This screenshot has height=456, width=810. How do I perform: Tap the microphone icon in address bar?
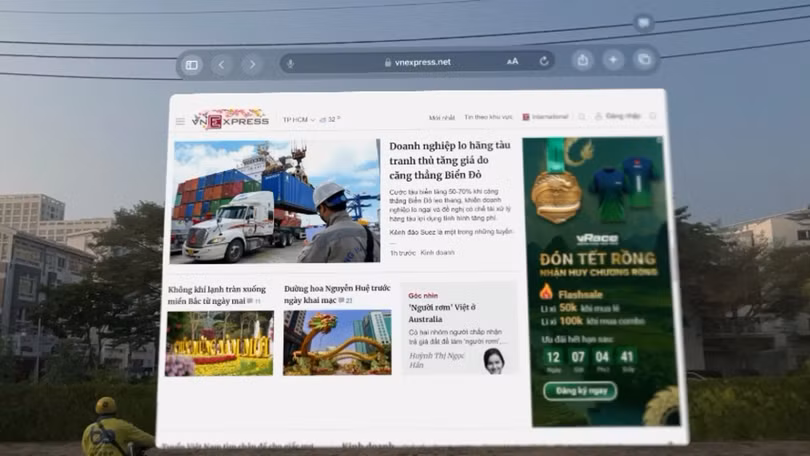tap(291, 62)
